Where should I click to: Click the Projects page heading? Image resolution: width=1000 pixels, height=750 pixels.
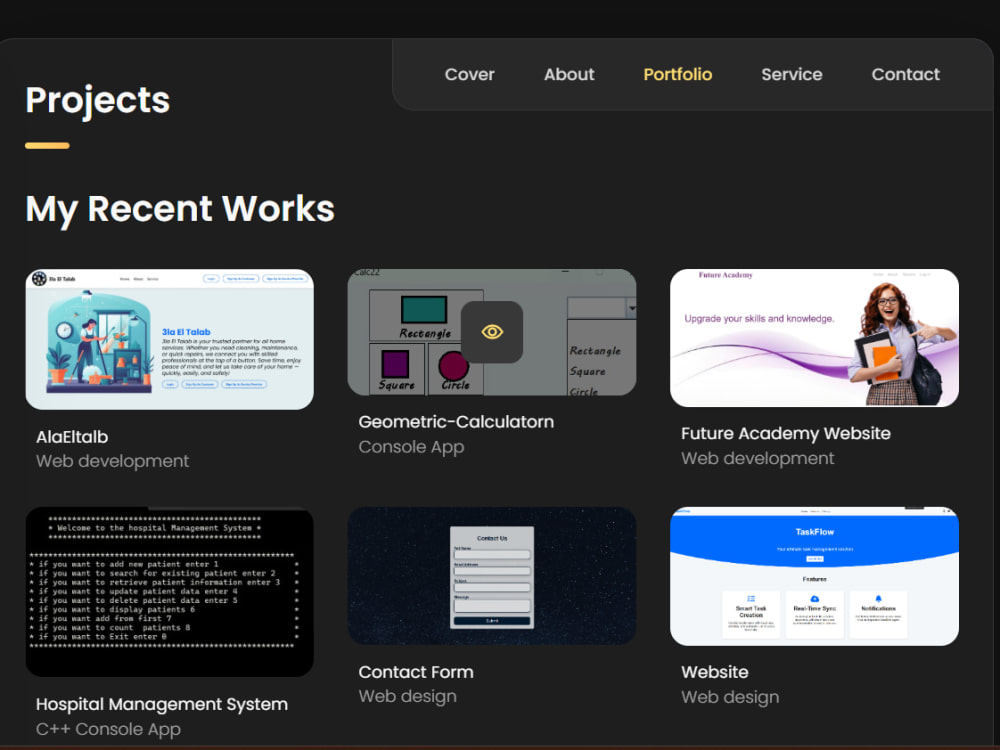pyautogui.click(x=98, y=101)
